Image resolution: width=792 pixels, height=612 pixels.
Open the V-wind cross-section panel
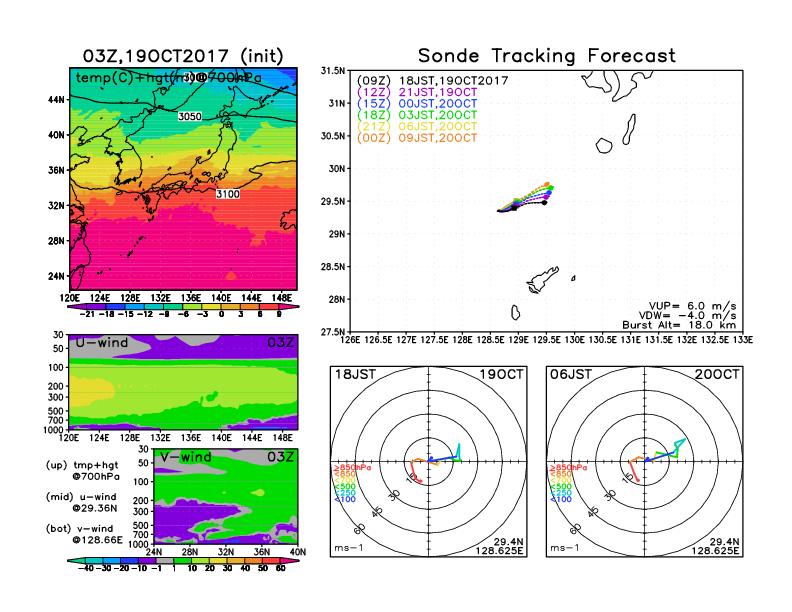tap(225, 496)
